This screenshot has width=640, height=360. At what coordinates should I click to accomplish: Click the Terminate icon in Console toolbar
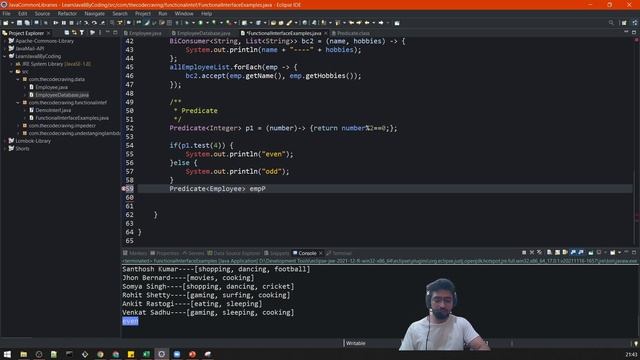click(524, 253)
